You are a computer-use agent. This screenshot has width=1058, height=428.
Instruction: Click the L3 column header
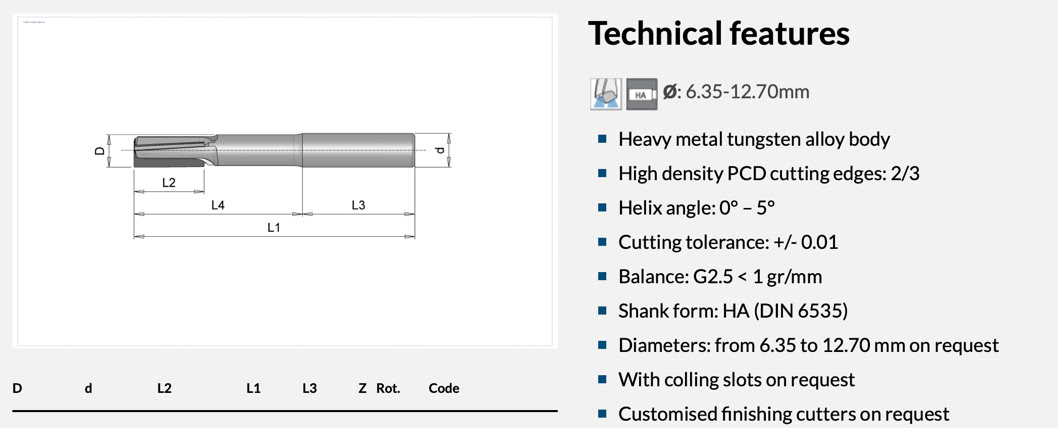coord(309,388)
